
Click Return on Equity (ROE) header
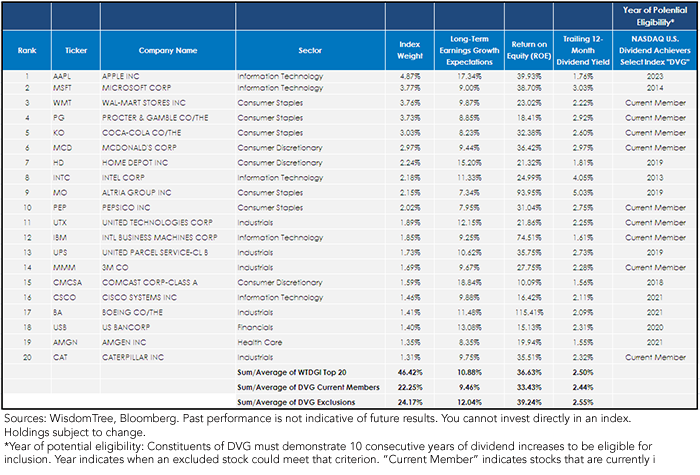click(x=529, y=50)
